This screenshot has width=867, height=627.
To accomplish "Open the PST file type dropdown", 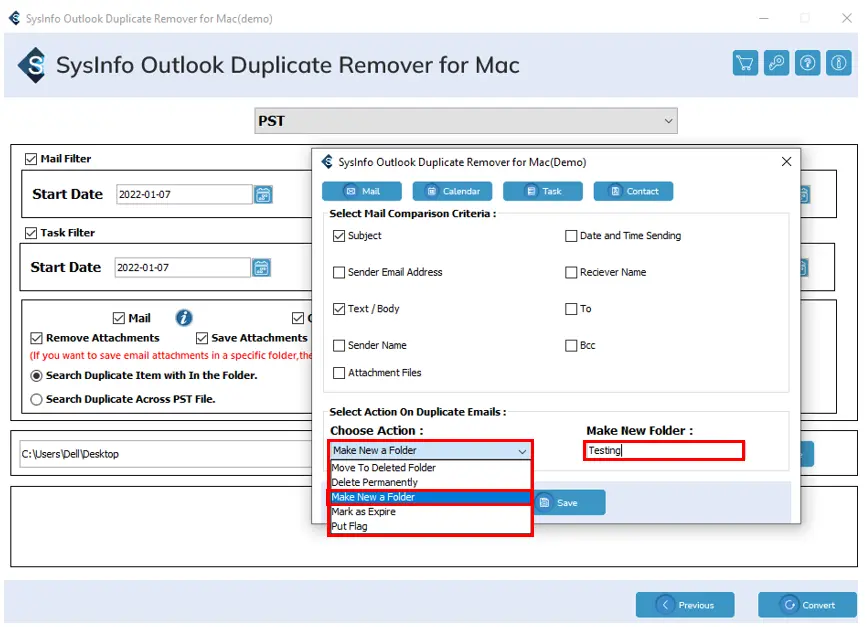I will coord(466,121).
